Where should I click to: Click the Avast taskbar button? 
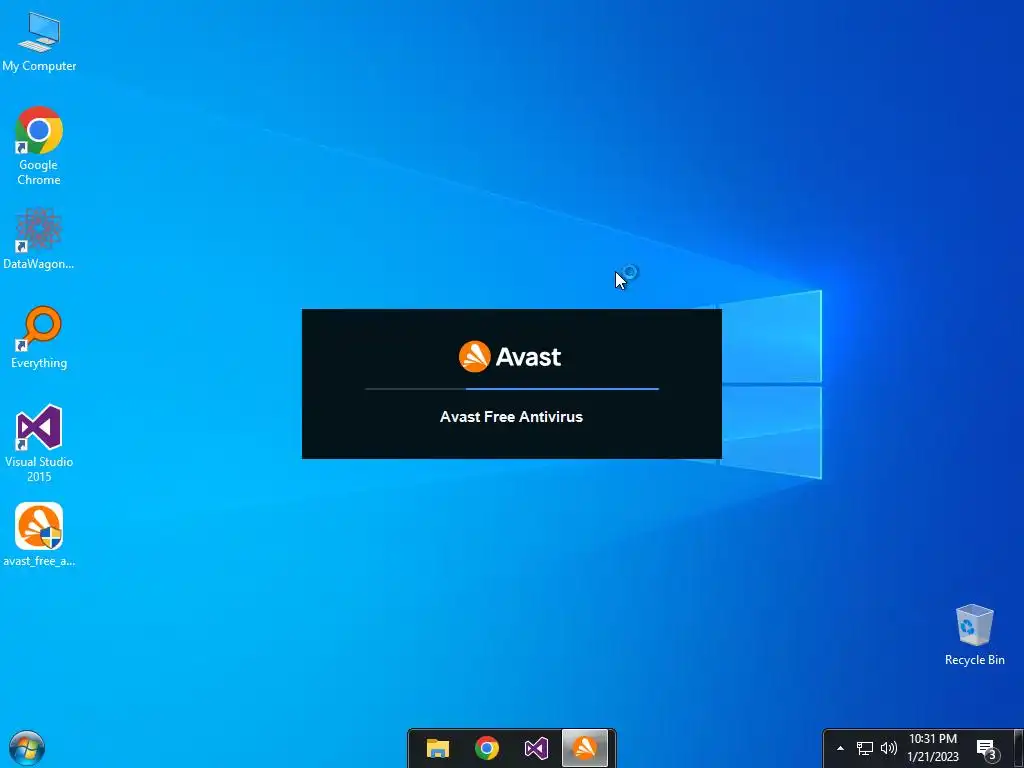click(584, 748)
